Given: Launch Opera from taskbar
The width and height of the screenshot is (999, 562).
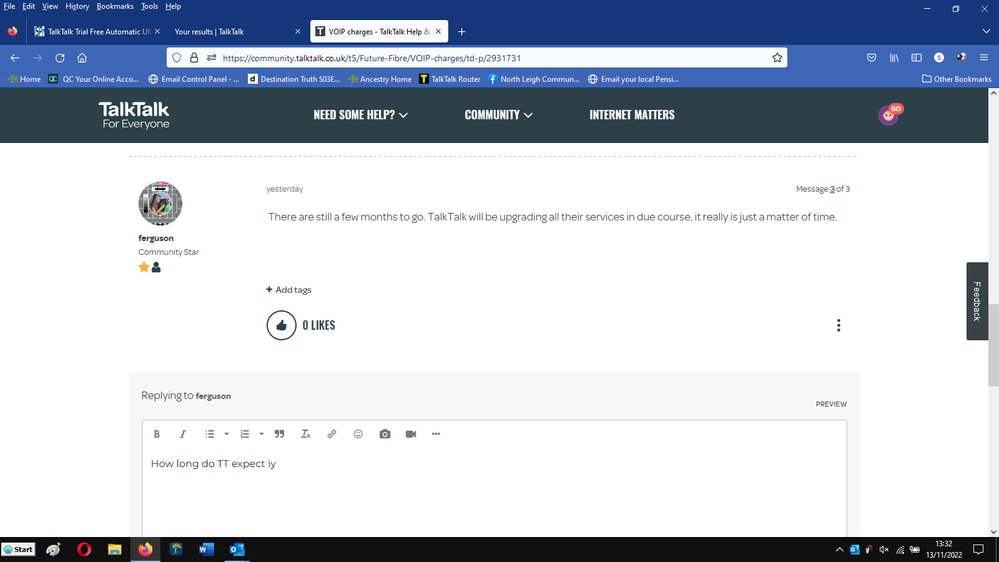Looking at the screenshot, I should [x=84, y=549].
